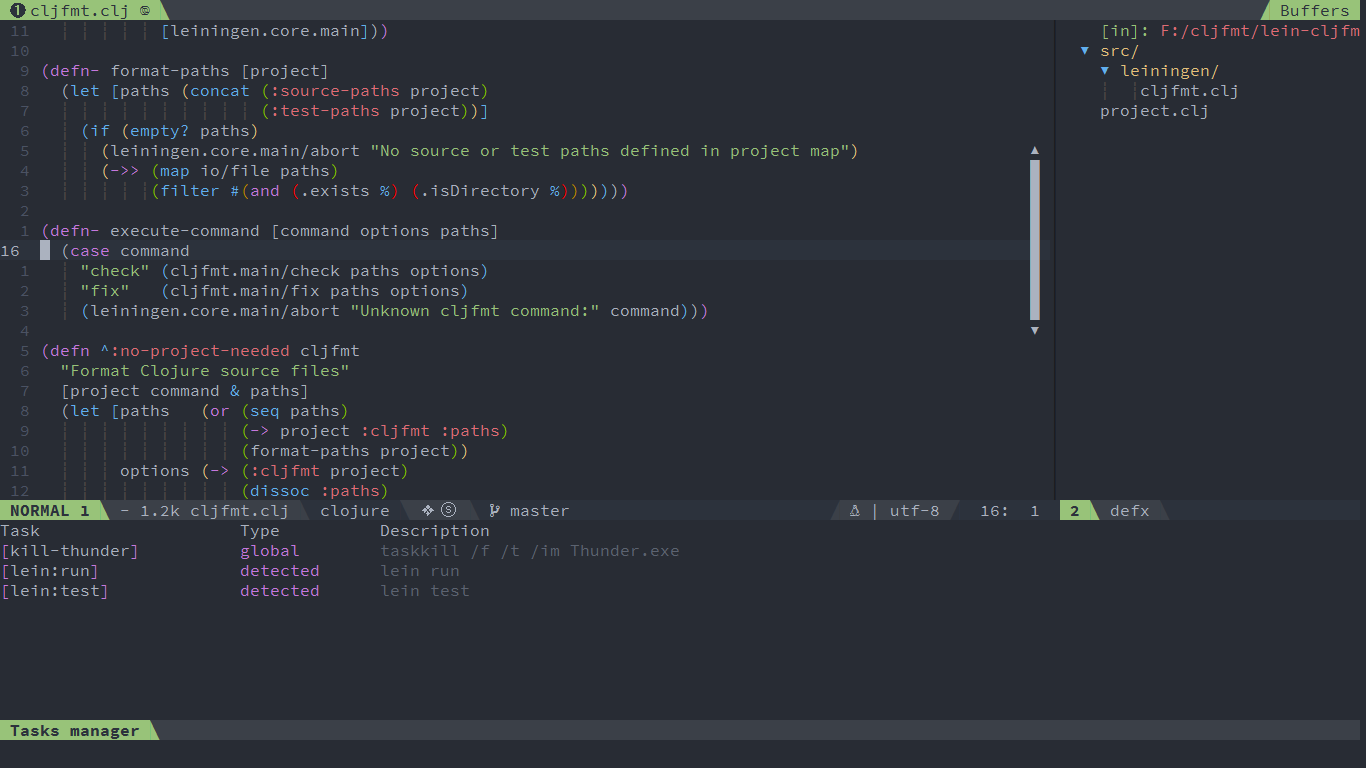The height and width of the screenshot is (768, 1366).
Task: Click the @ glyph after cljfmt.clj tab name
Action: coord(145,10)
